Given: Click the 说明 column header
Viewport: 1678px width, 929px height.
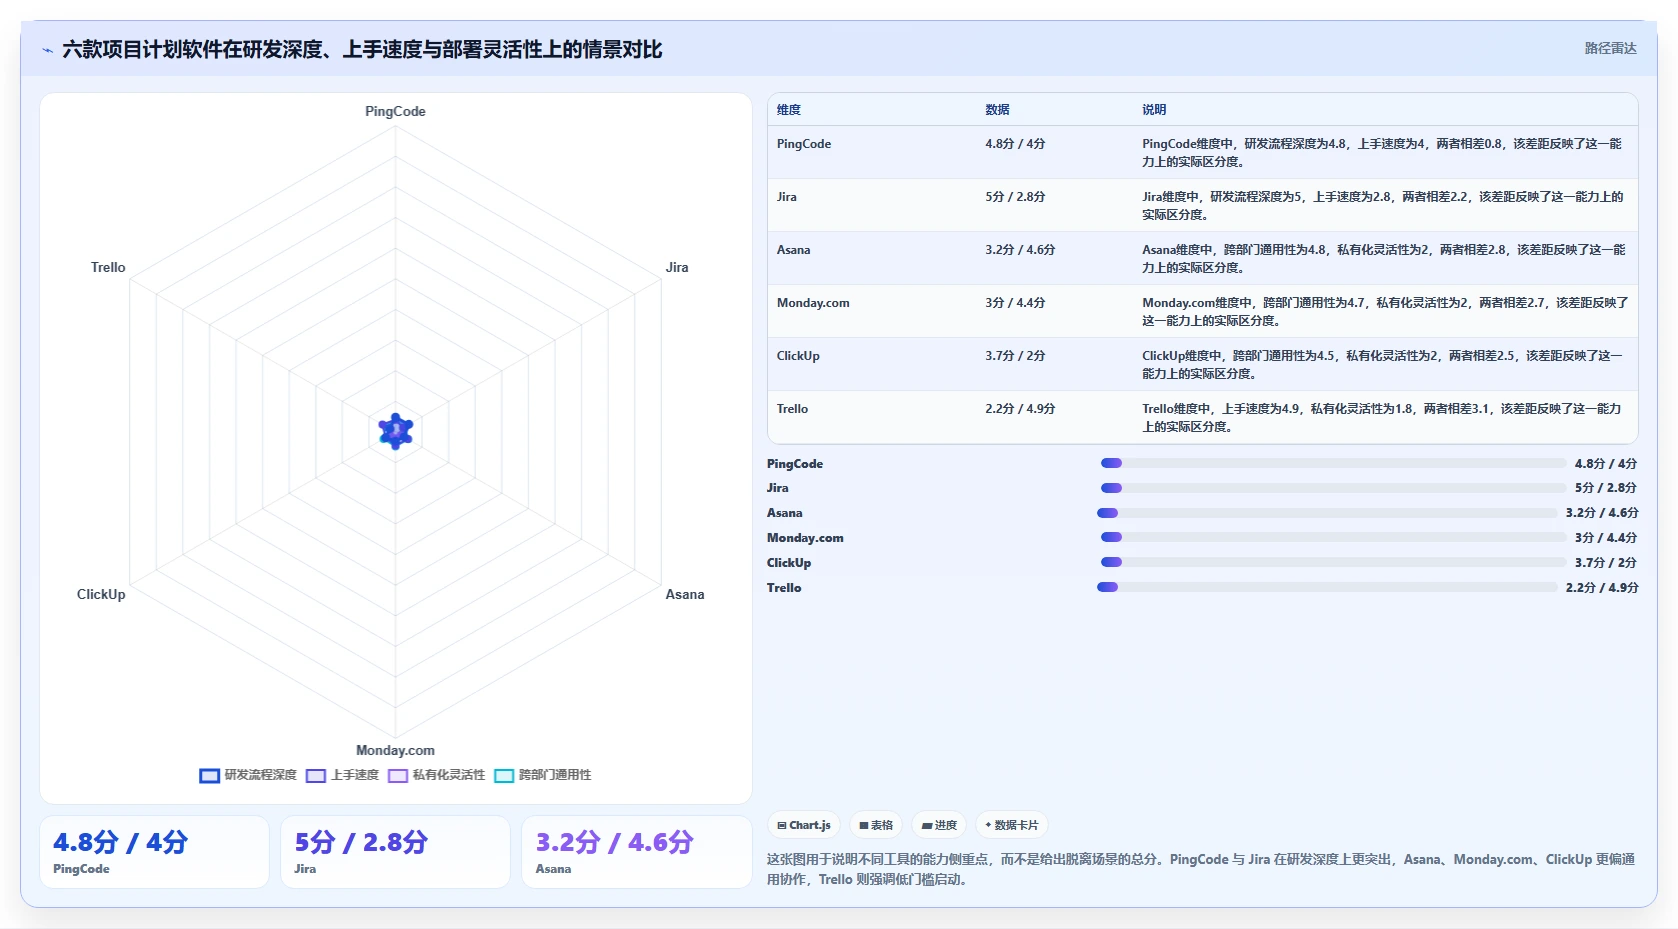Looking at the screenshot, I should tap(1154, 110).
